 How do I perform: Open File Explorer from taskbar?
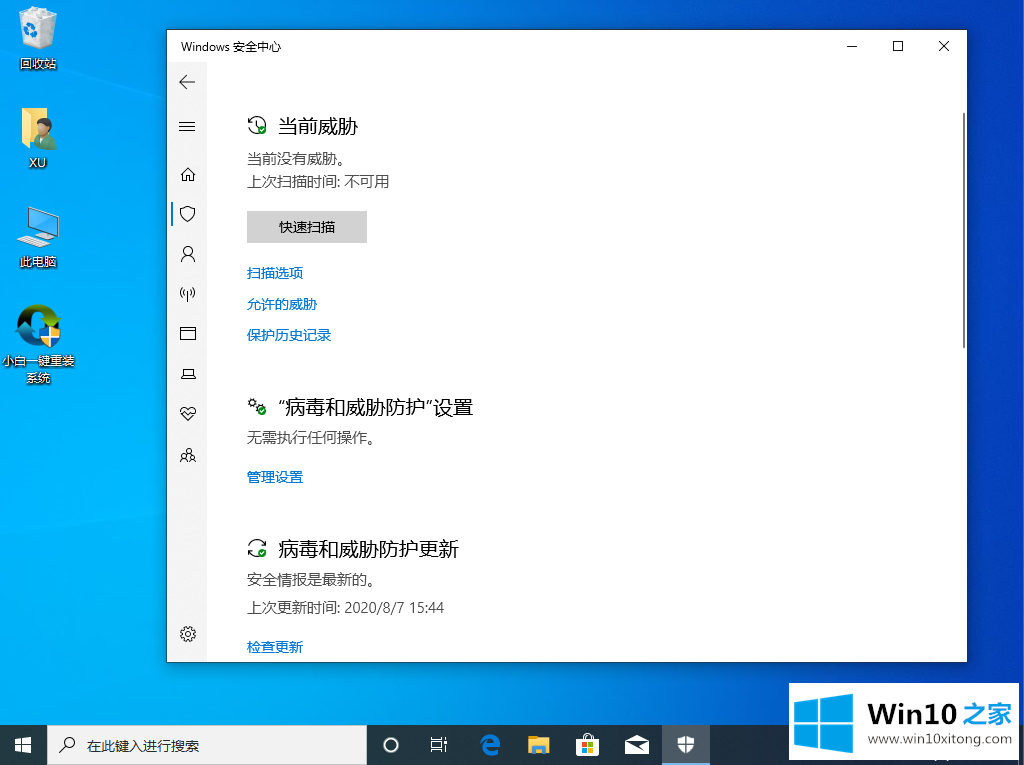(539, 745)
